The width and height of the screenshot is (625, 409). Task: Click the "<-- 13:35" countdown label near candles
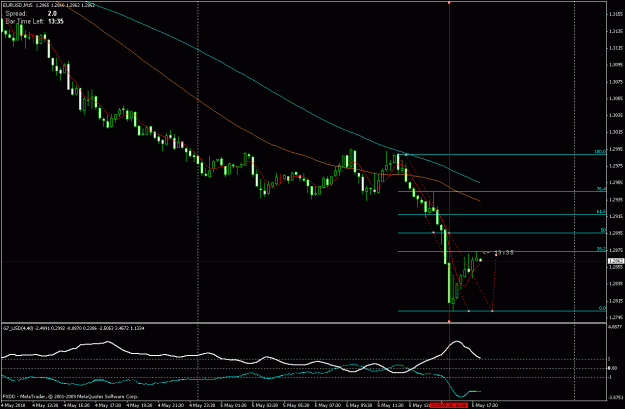[x=497, y=252]
